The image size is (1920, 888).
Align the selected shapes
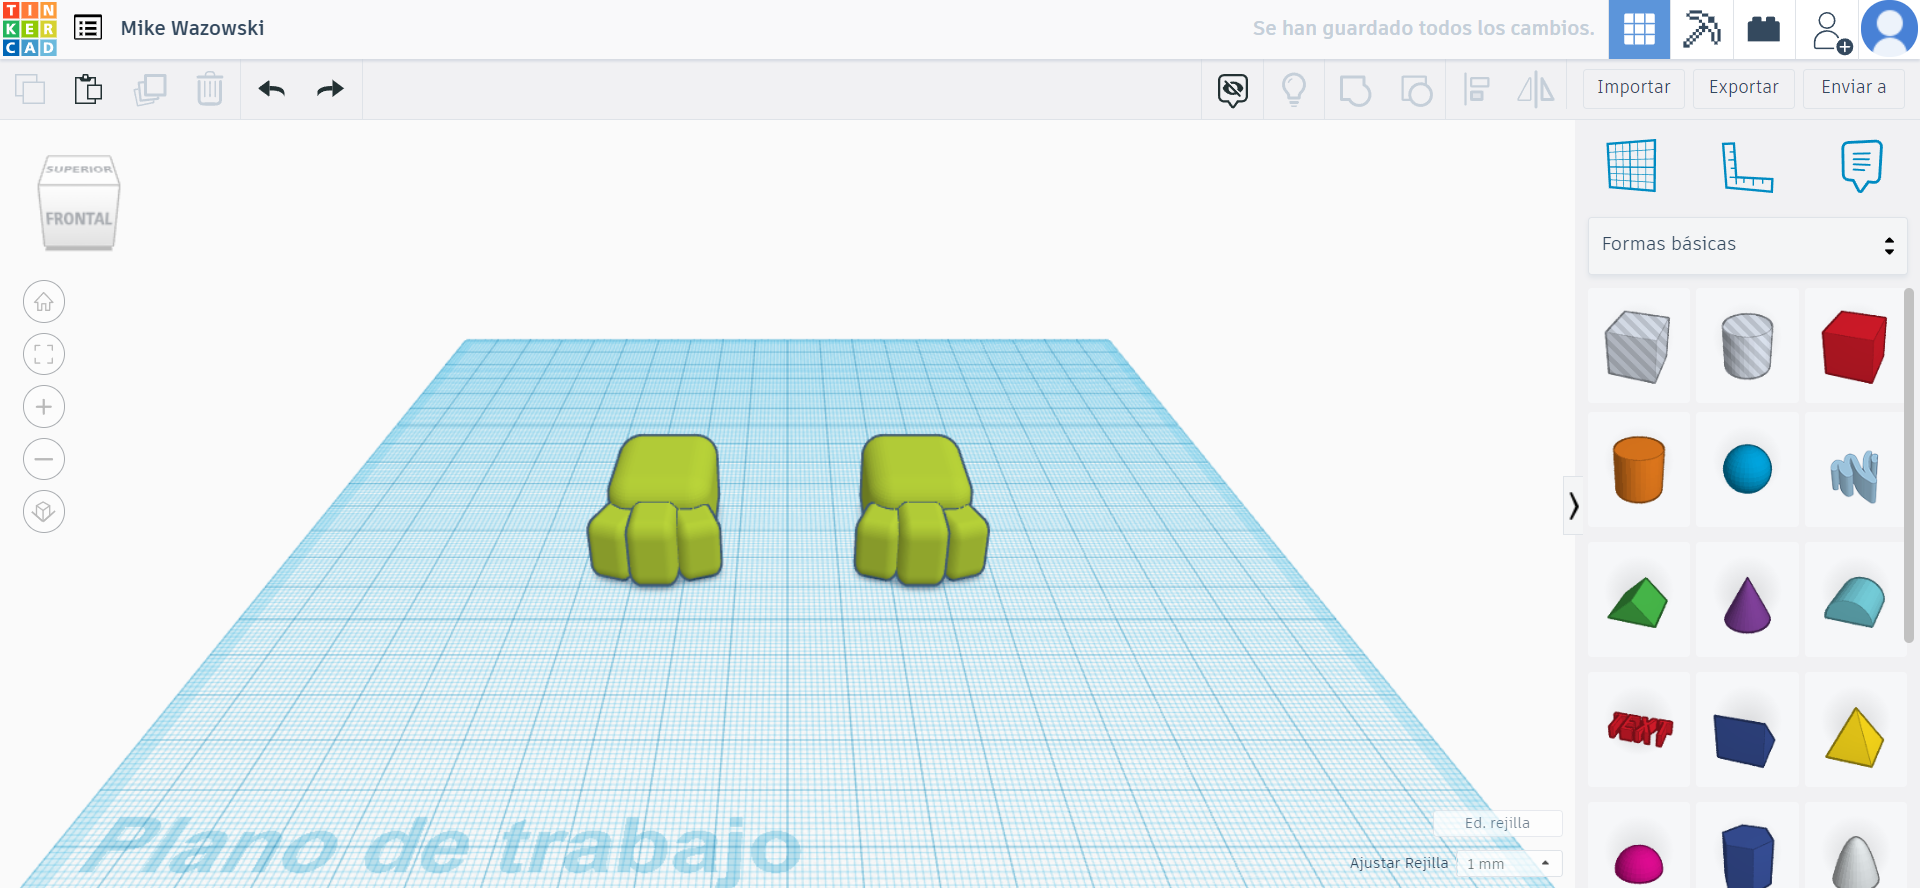(1476, 90)
